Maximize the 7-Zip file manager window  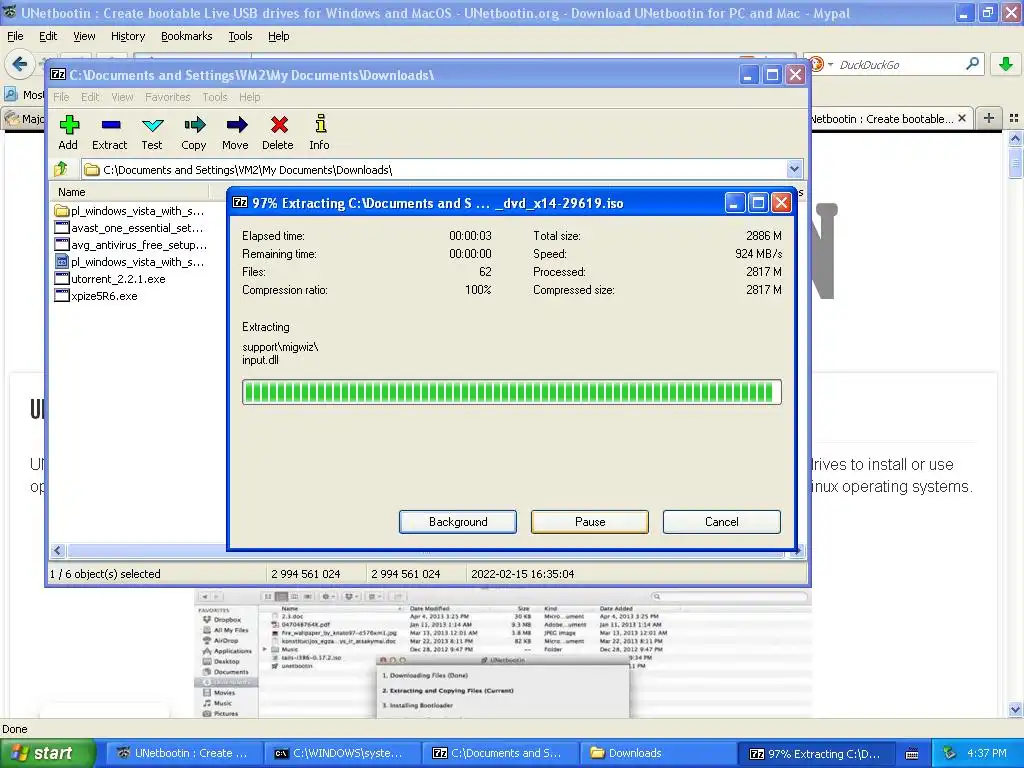pyautogui.click(x=772, y=74)
